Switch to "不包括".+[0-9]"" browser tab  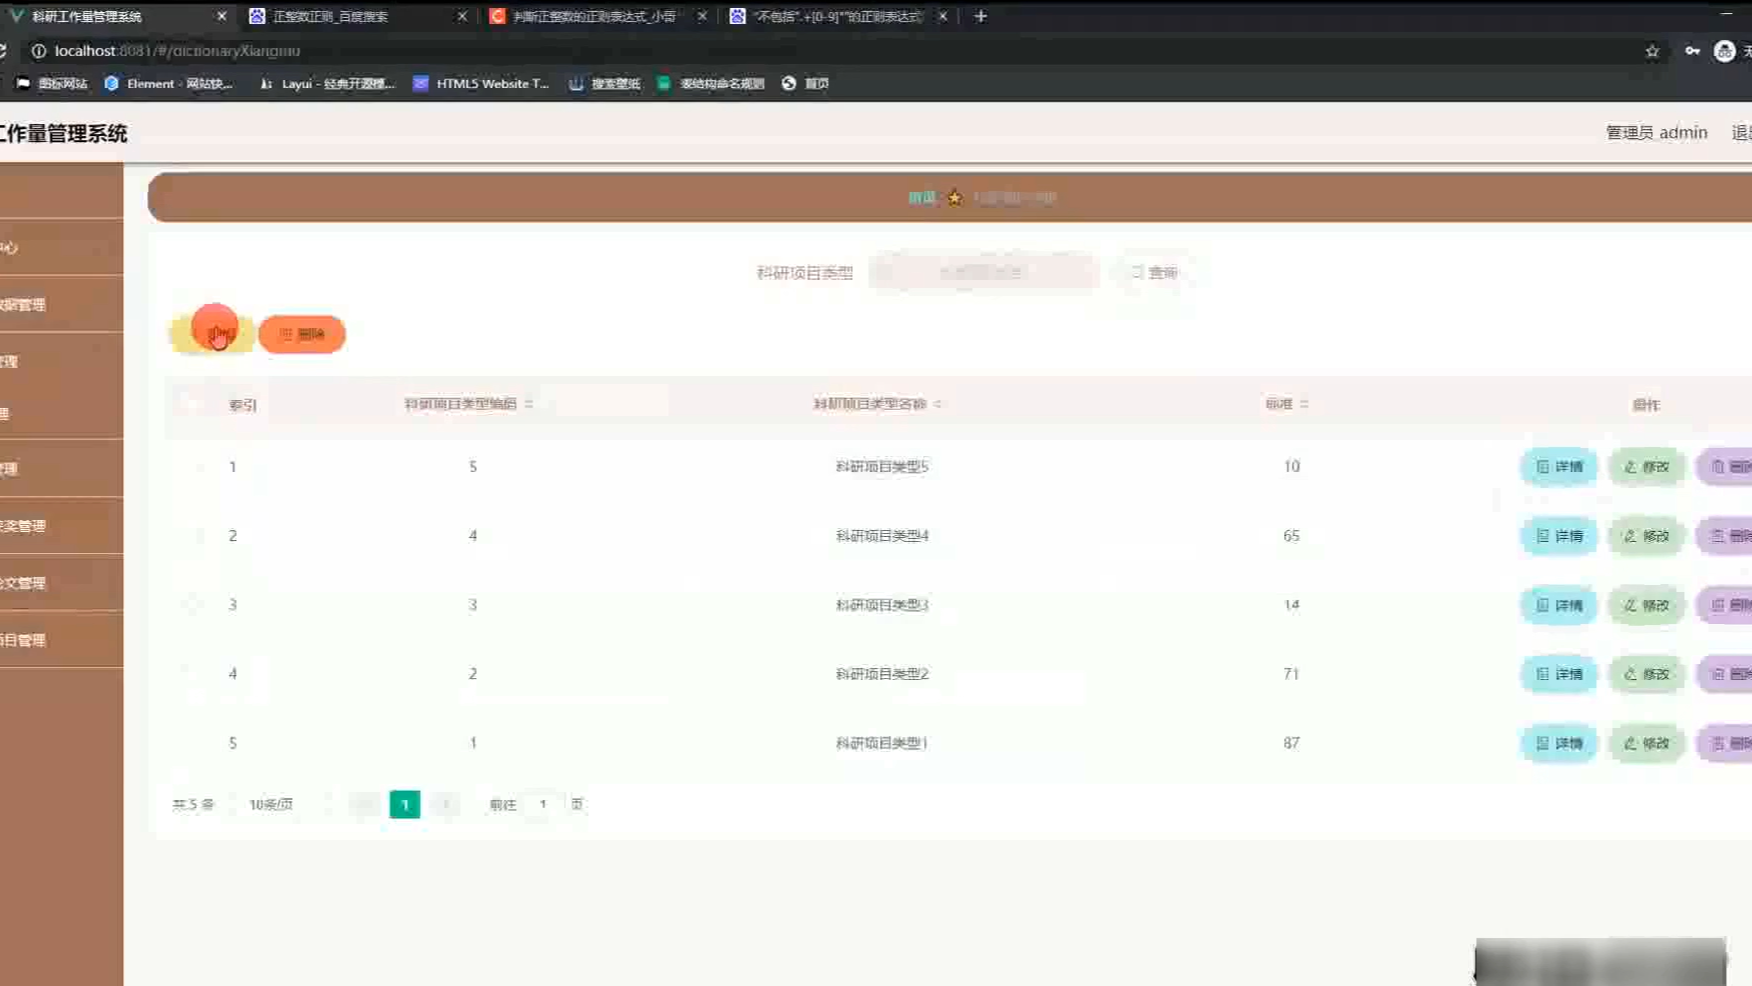coord(838,16)
